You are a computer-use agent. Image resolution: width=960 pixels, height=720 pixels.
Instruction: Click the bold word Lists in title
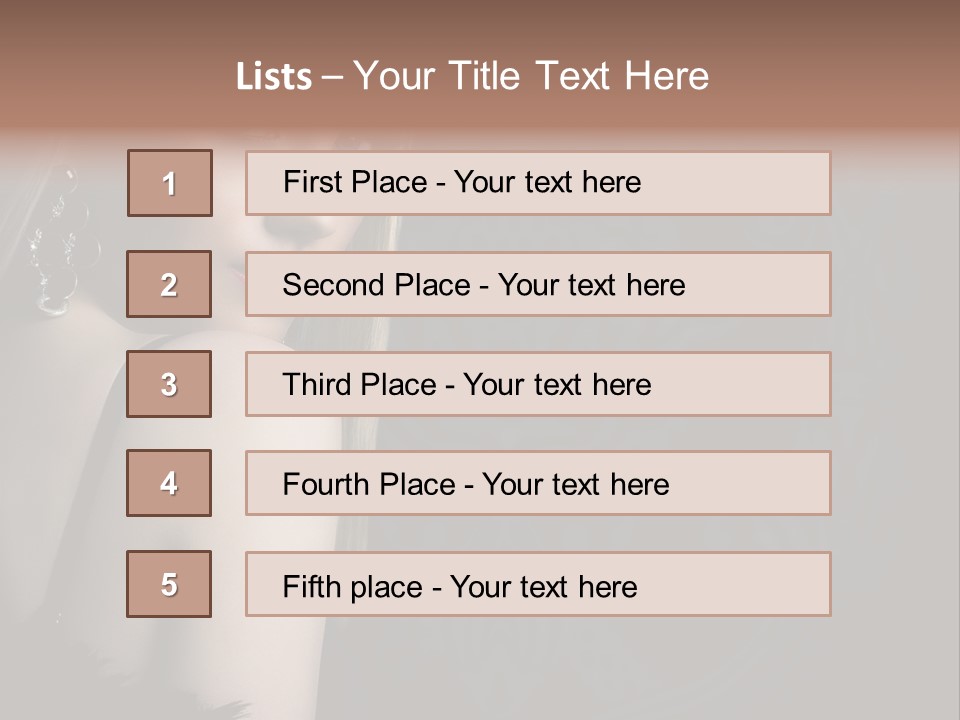pyautogui.click(x=273, y=77)
